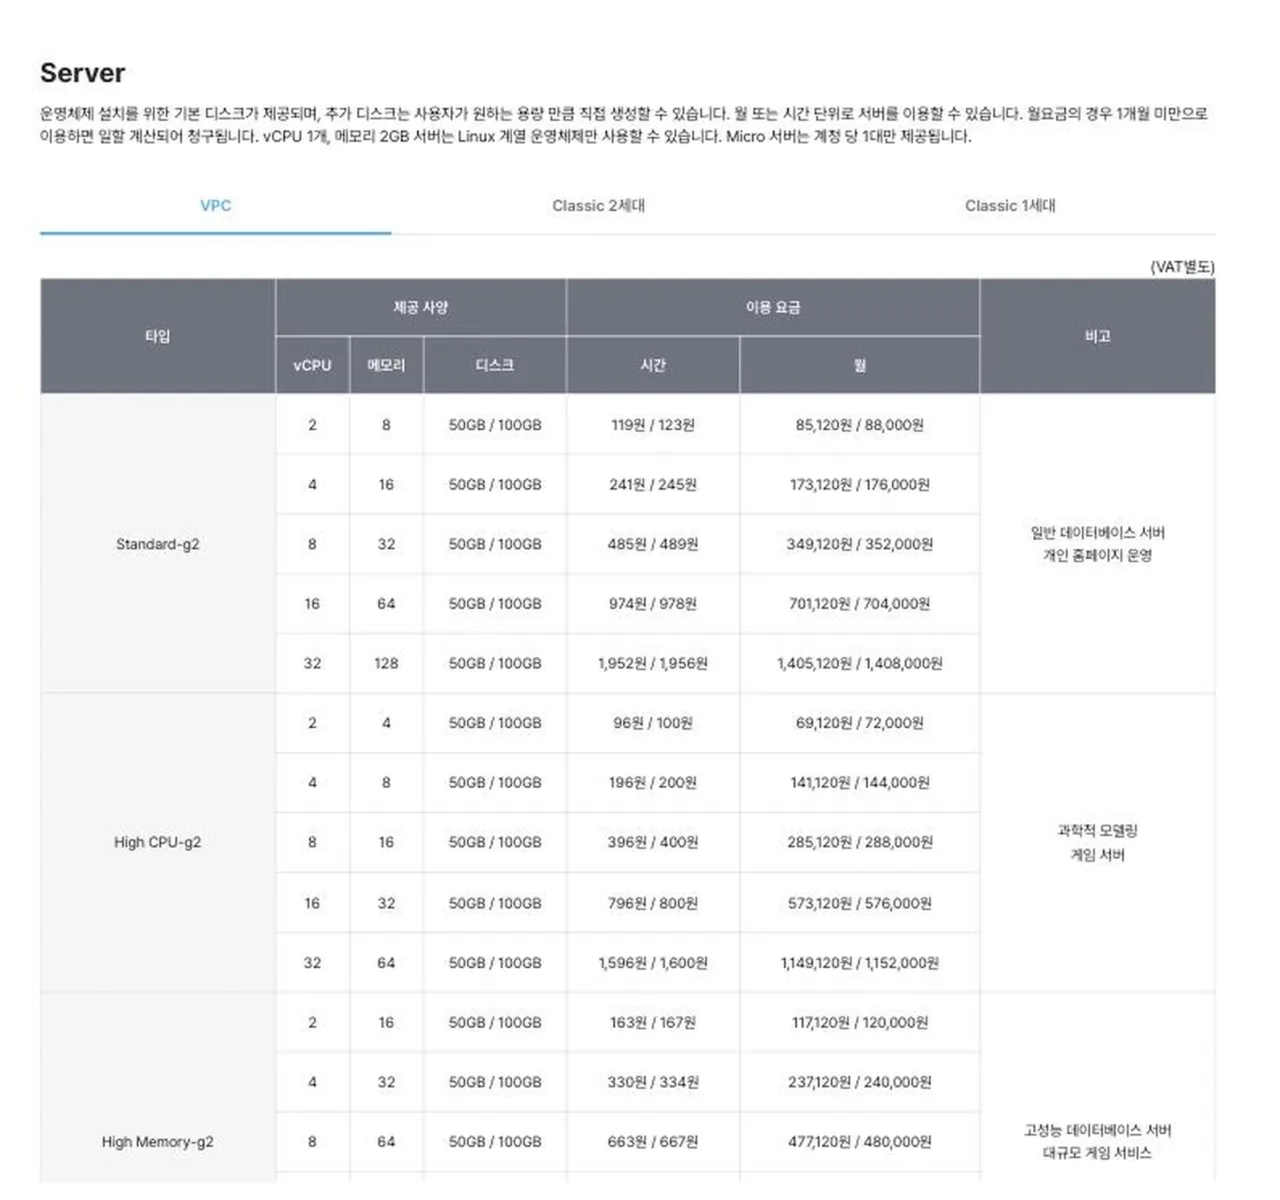Click the 이용 요금 column header
This screenshot has height=1200, width=1280.
pyautogui.click(x=773, y=308)
